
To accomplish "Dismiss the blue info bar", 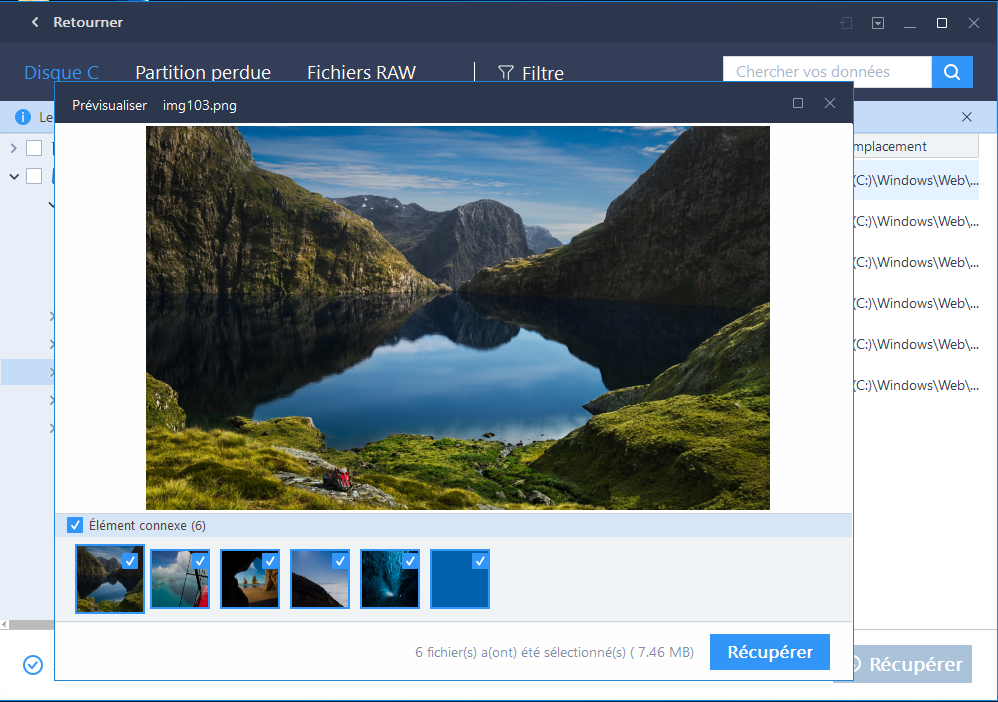I will tap(966, 117).
